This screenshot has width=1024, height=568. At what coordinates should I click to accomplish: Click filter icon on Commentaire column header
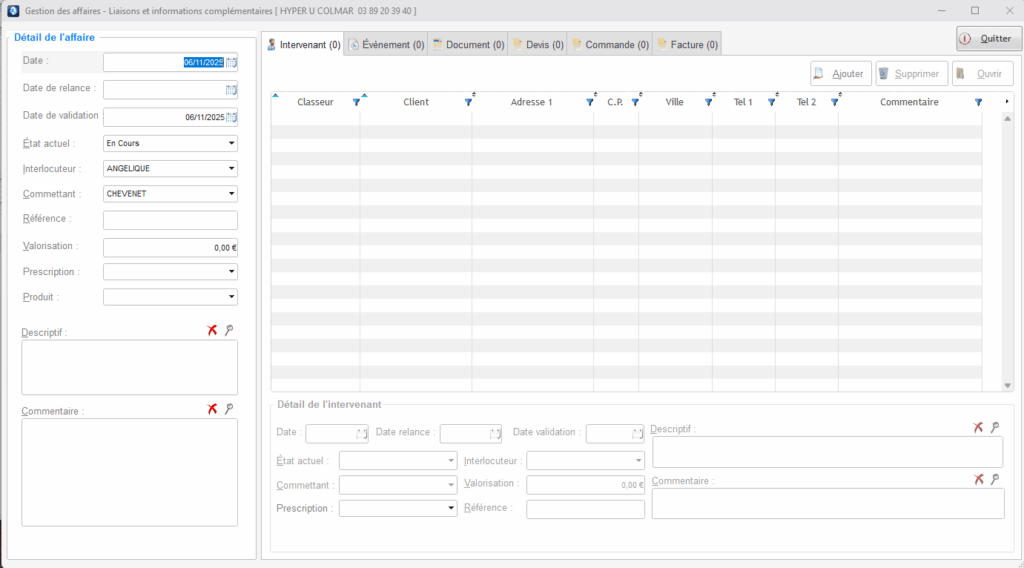(978, 102)
